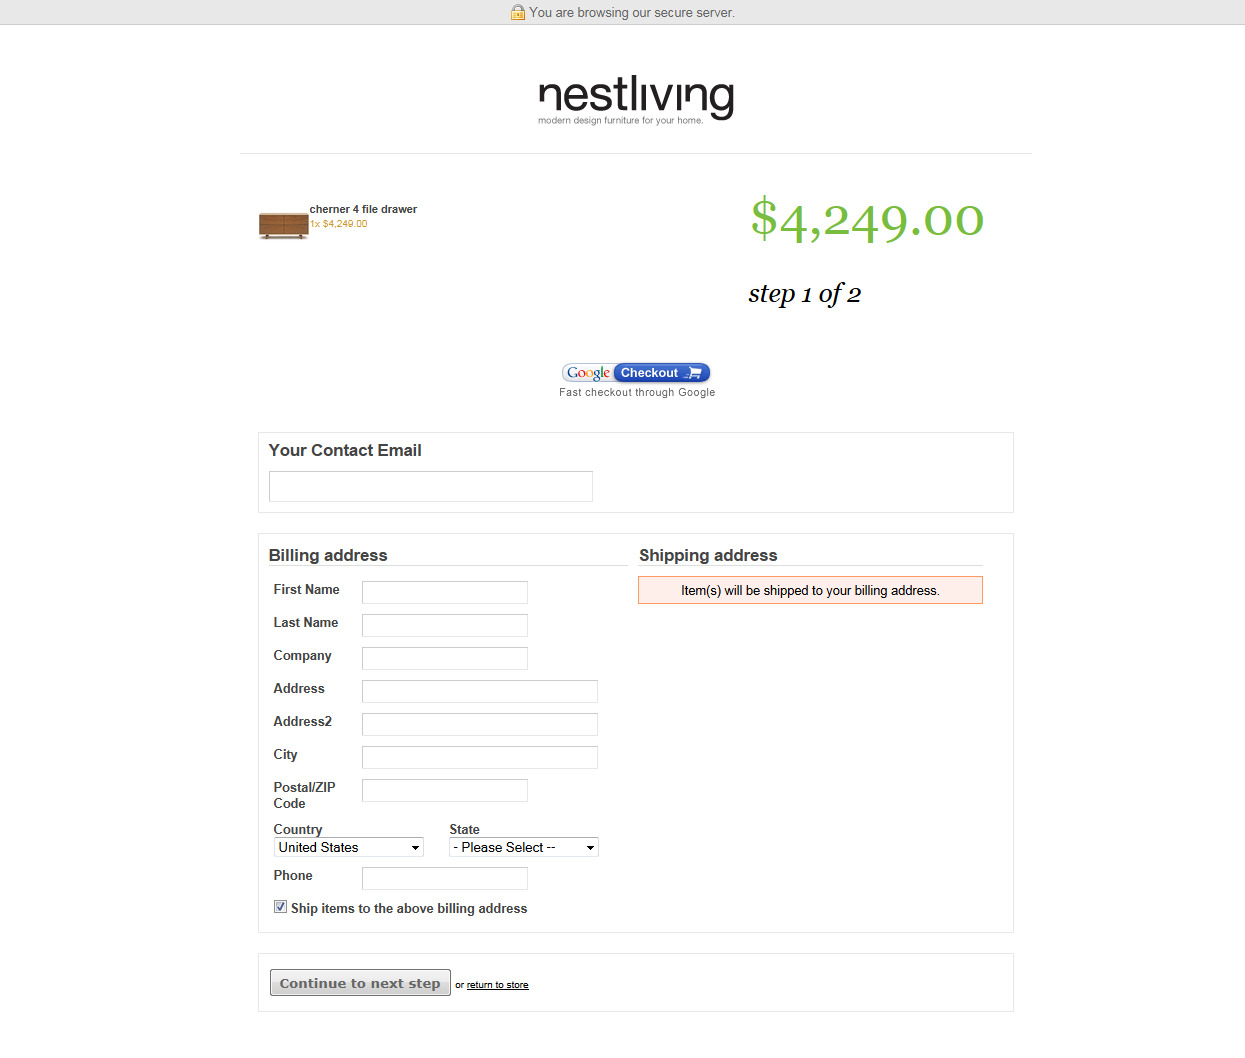Click the Phone number field

445,878
